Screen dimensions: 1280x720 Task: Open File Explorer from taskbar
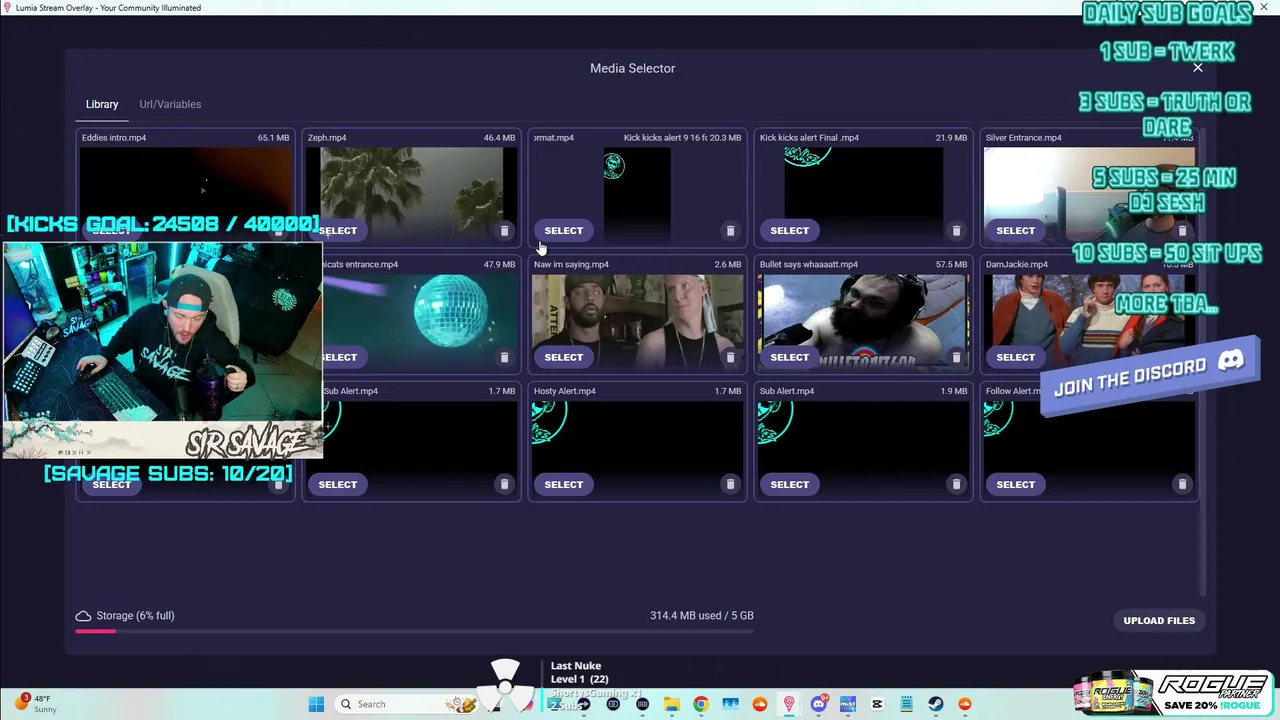[x=671, y=704]
